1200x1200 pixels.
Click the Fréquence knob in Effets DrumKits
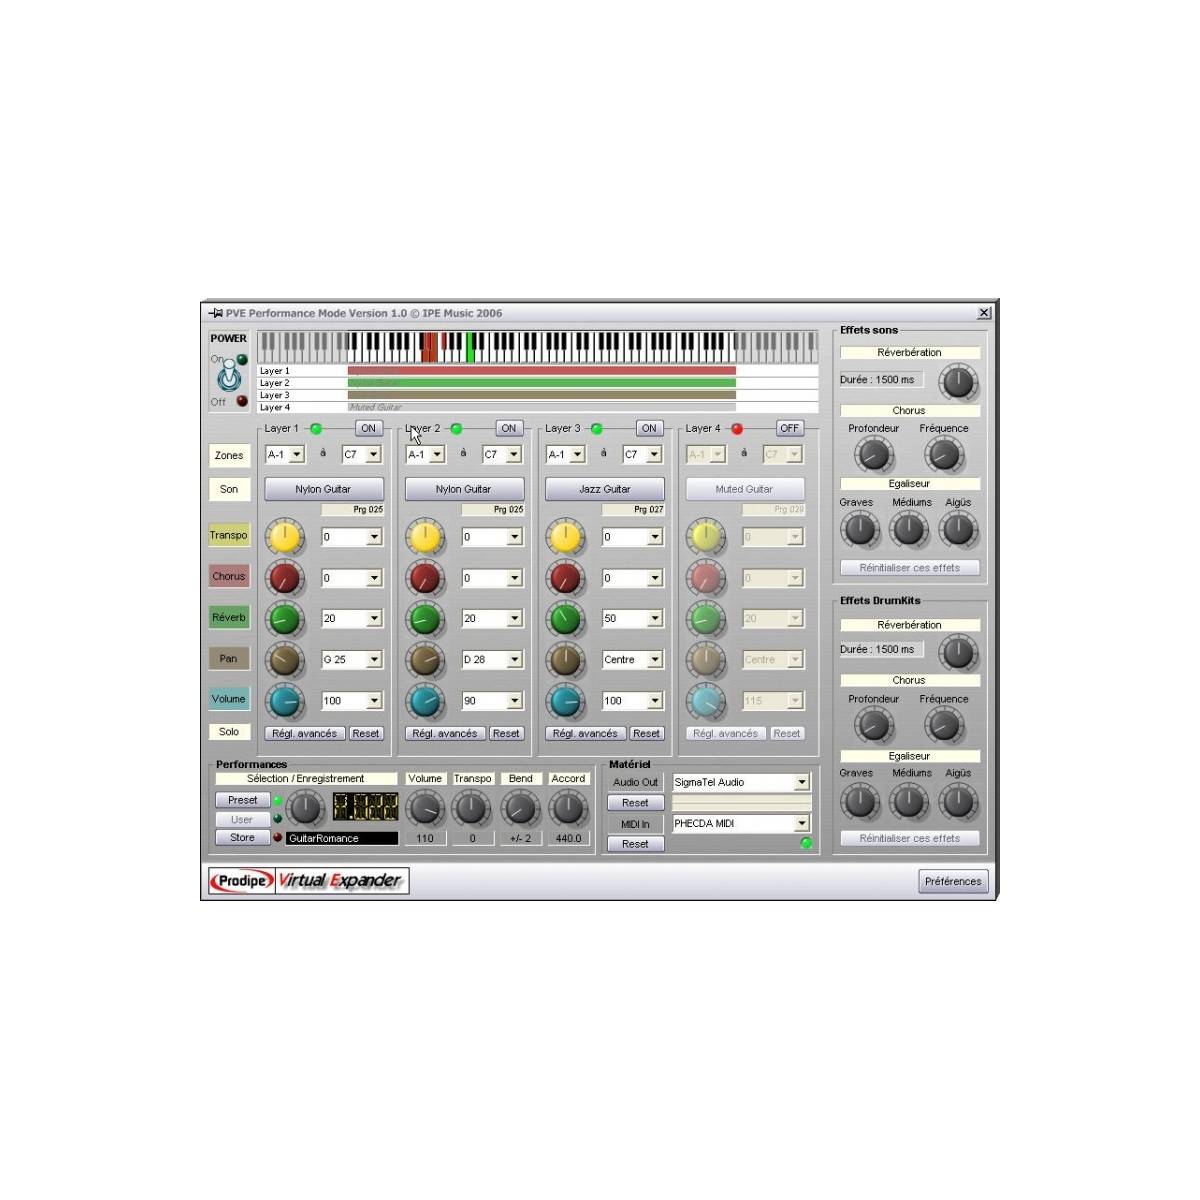click(944, 725)
